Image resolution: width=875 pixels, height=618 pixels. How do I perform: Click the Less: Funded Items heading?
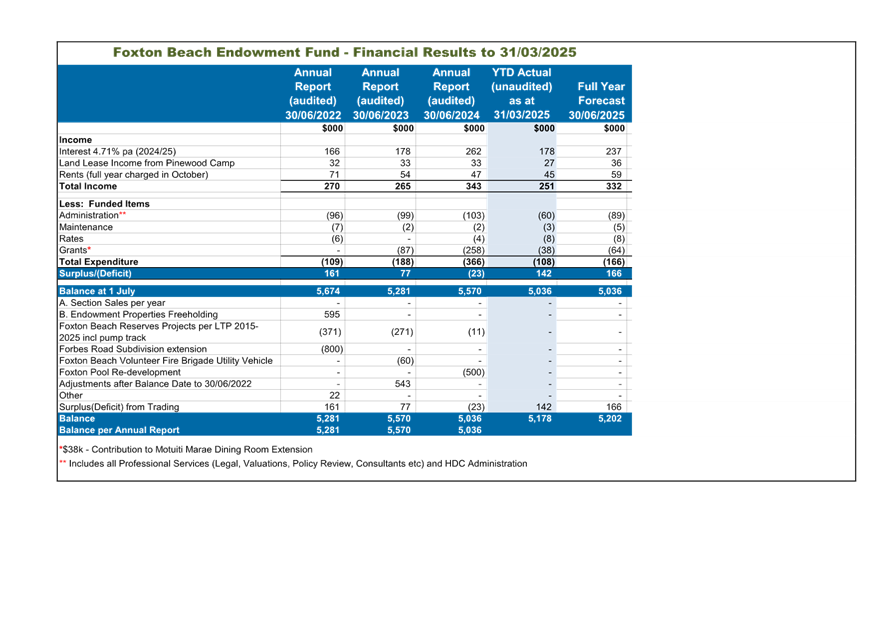tap(104, 204)
